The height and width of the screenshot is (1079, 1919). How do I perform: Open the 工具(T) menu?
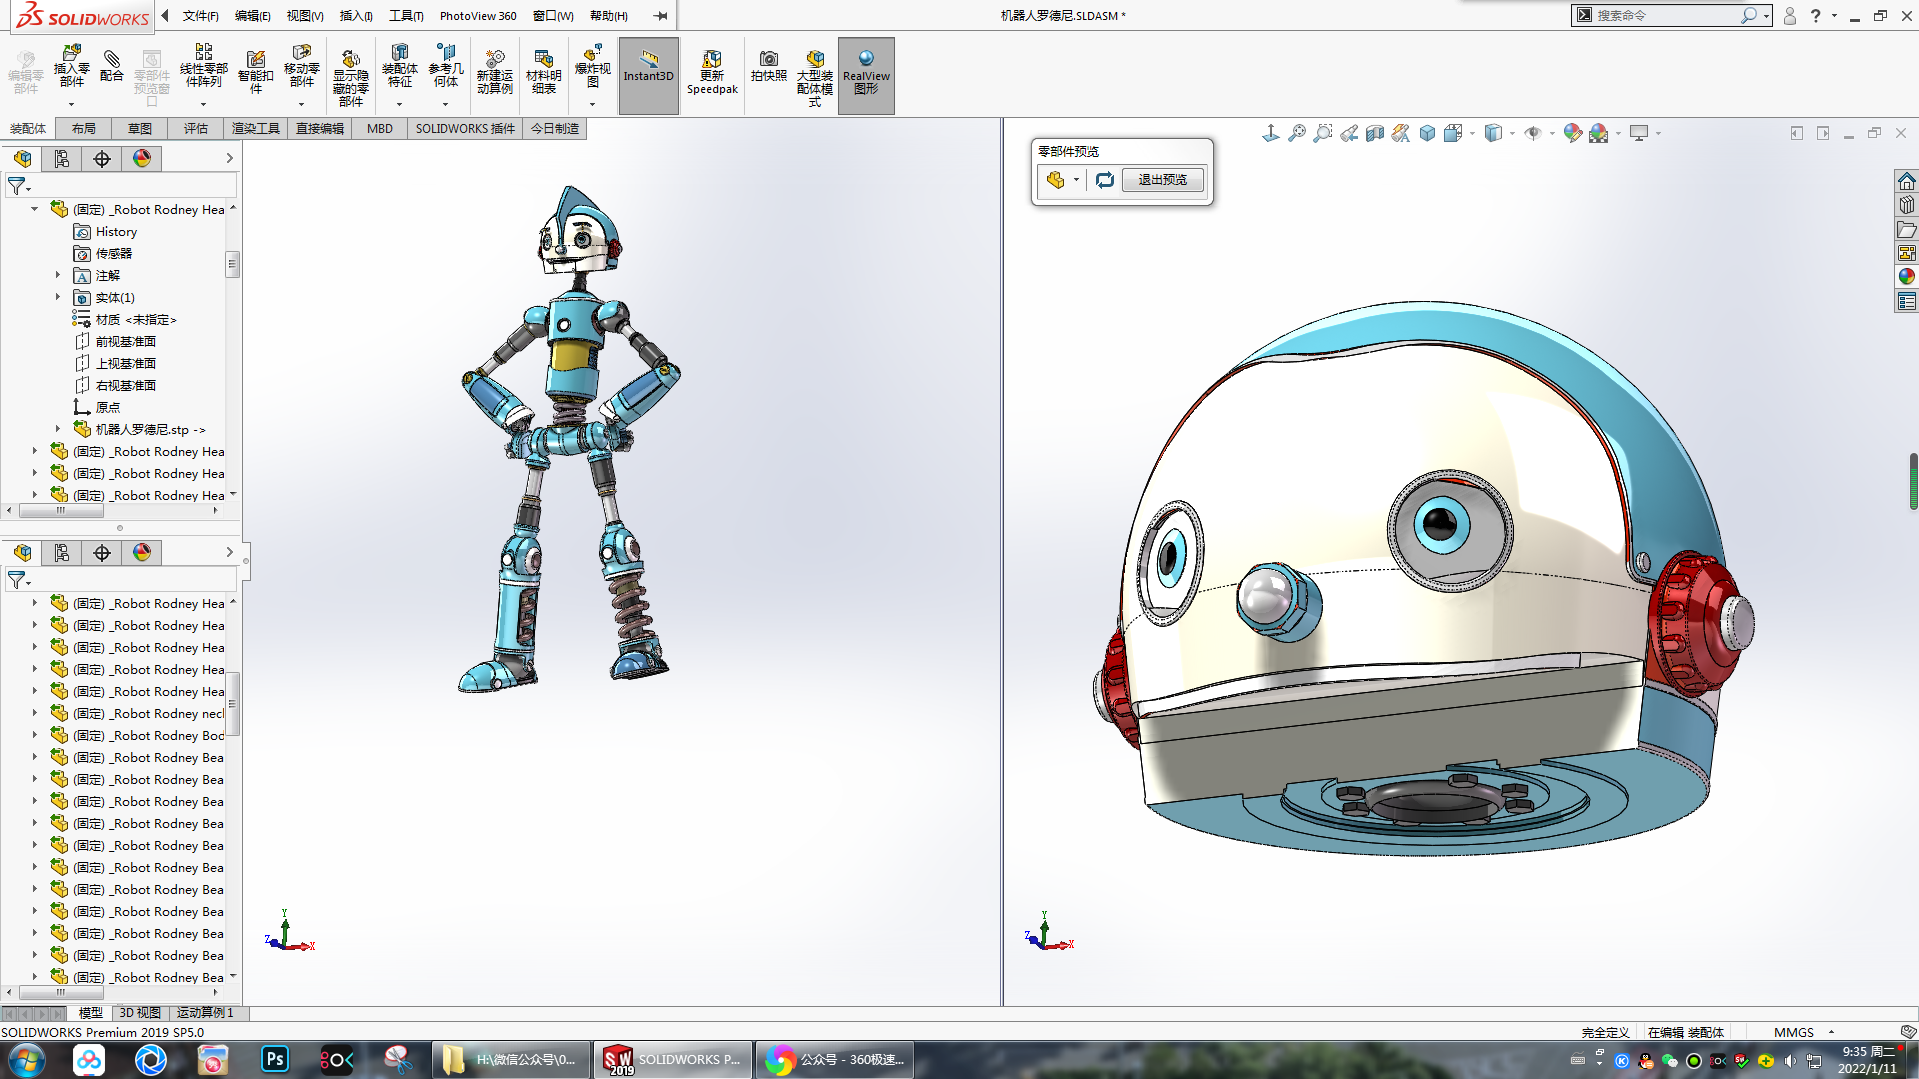[x=406, y=15]
